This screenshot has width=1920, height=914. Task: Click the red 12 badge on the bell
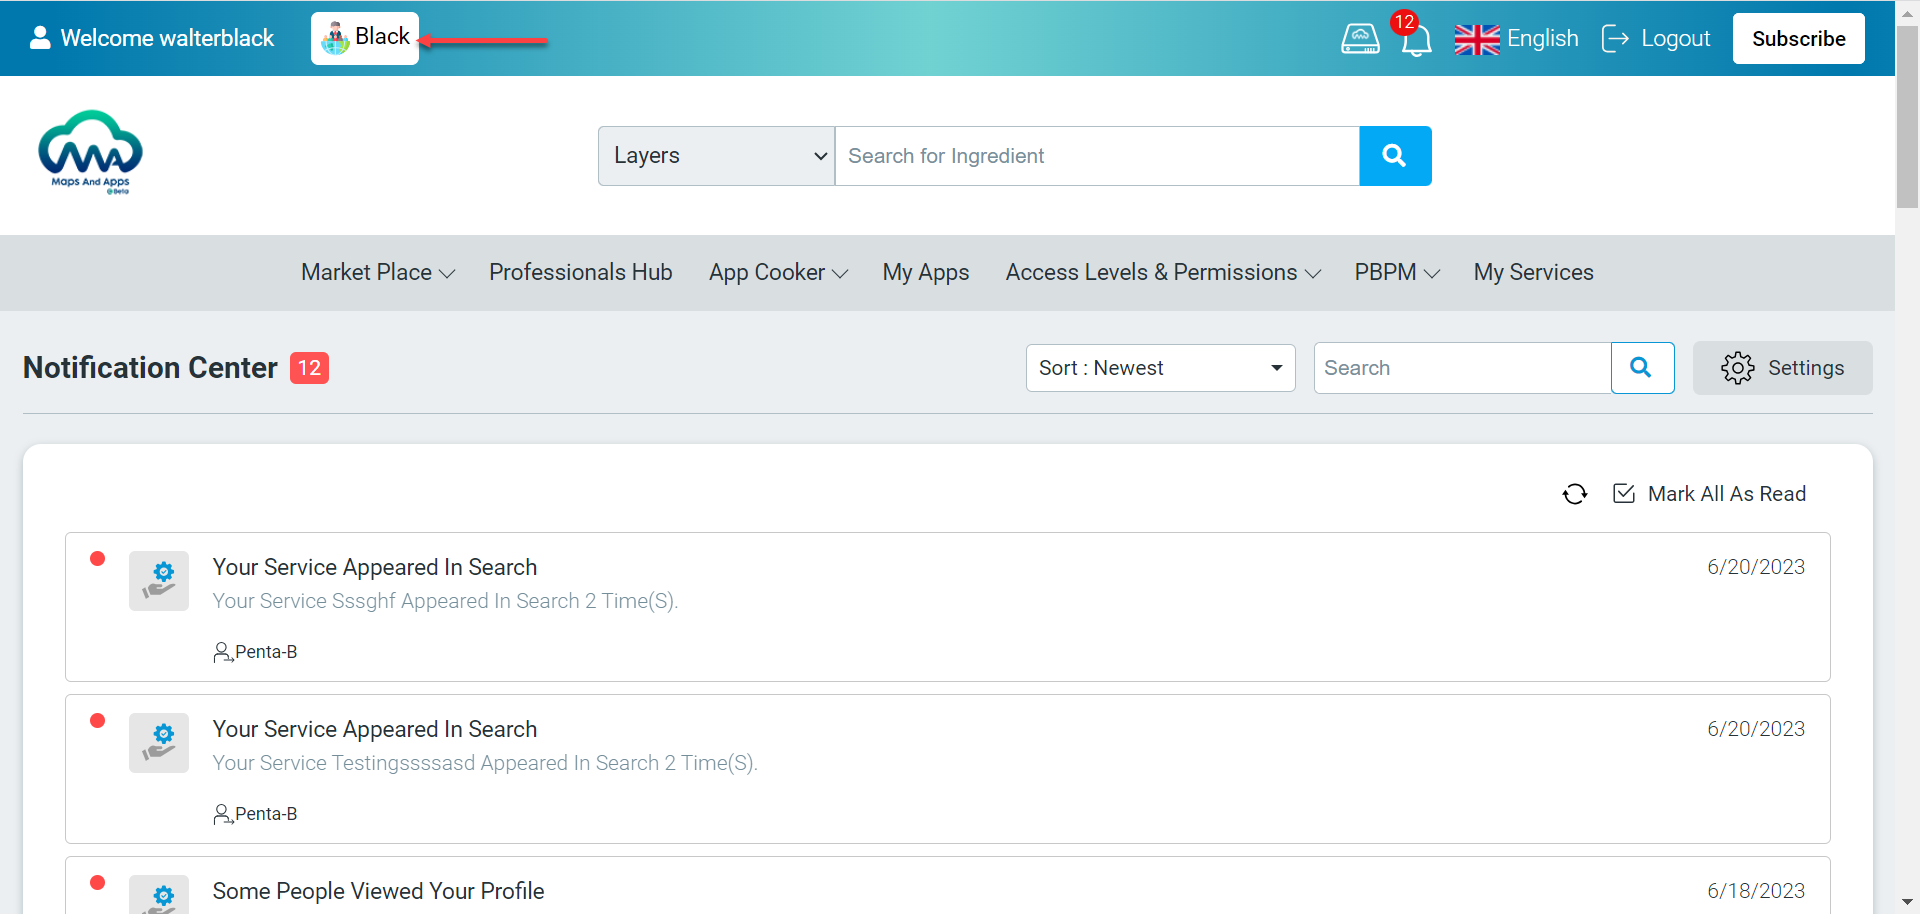[x=1404, y=22]
